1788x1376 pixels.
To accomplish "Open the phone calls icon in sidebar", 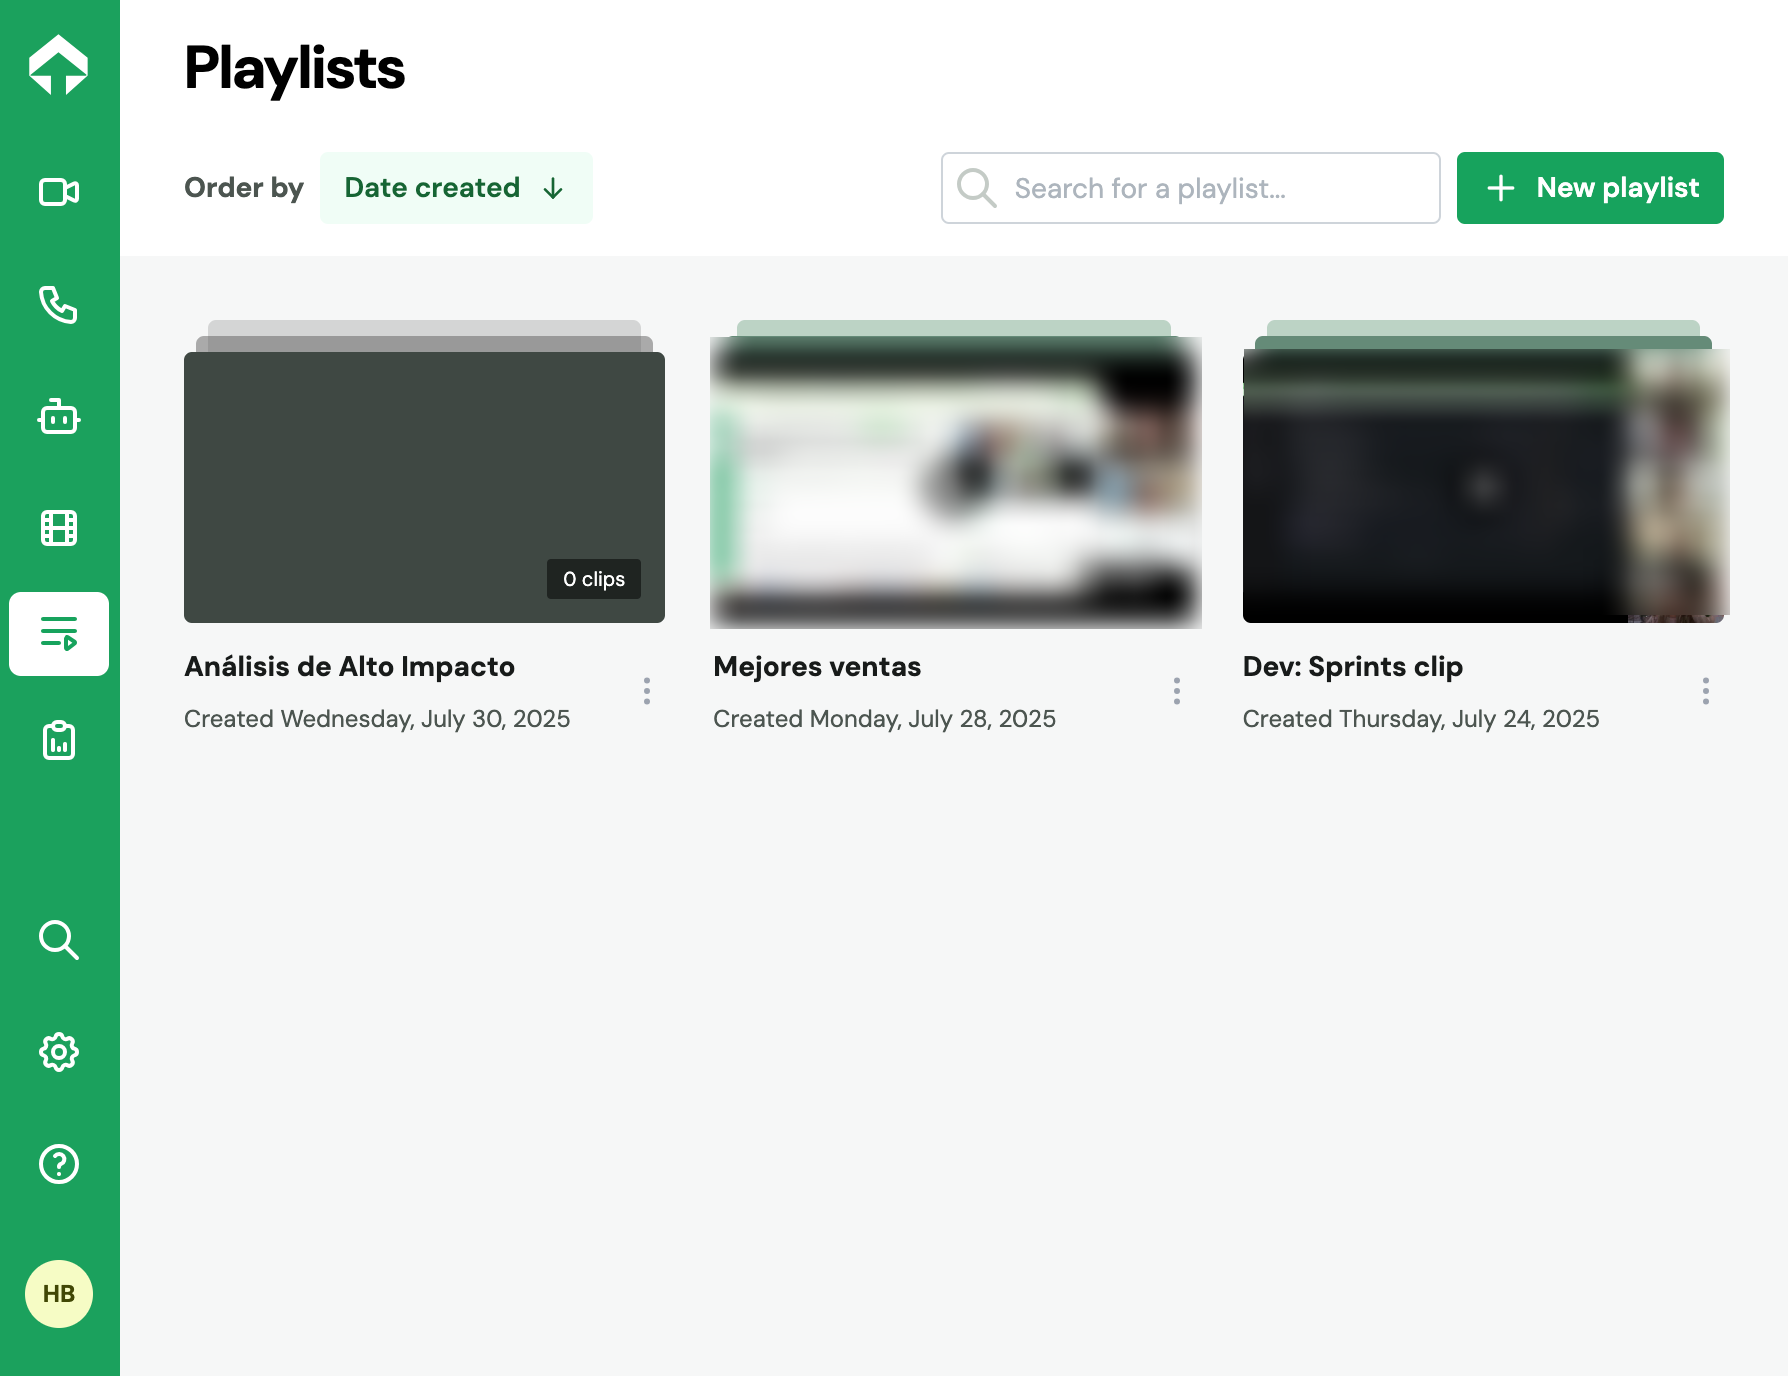I will (x=59, y=305).
